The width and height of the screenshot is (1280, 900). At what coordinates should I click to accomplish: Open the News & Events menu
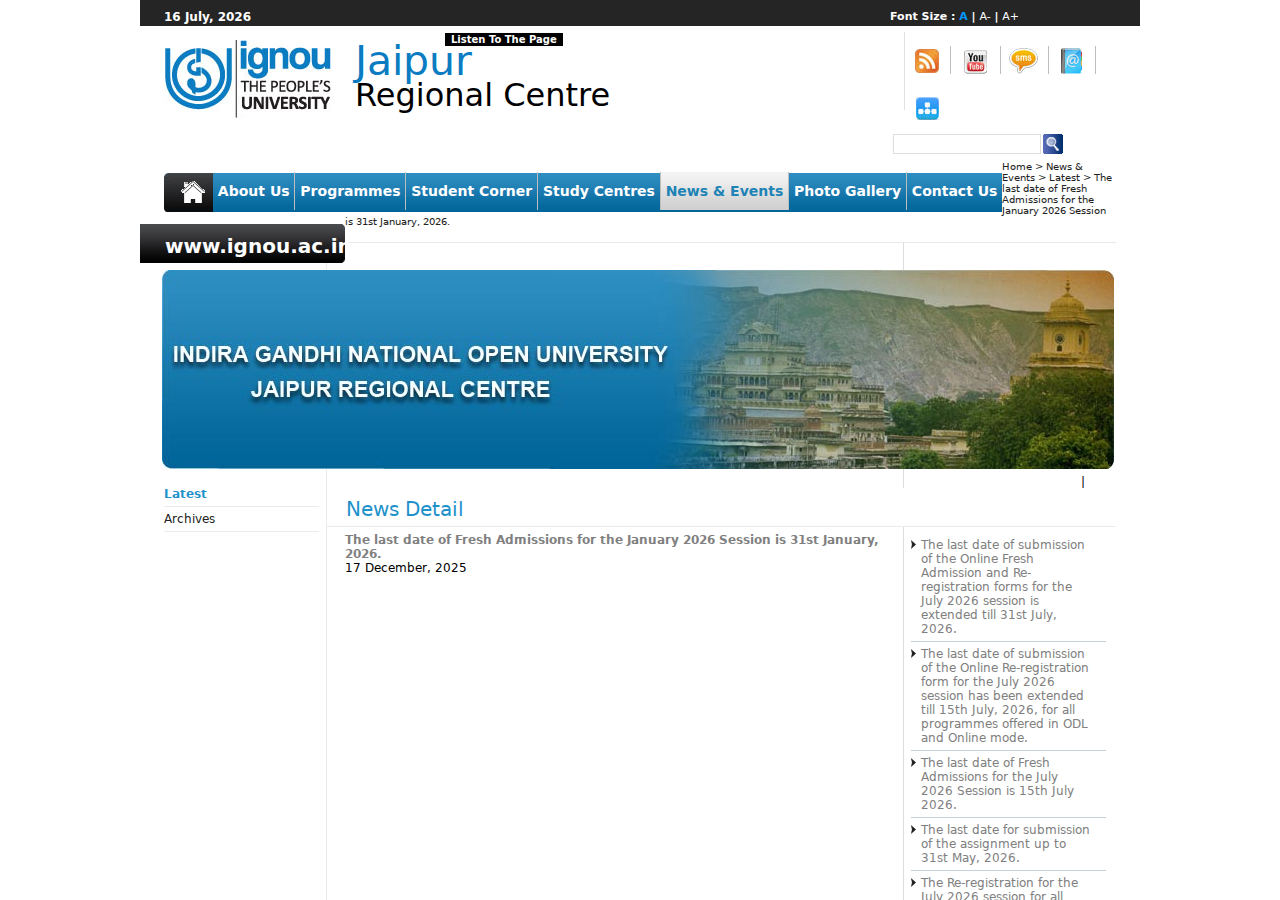[725, 192]
